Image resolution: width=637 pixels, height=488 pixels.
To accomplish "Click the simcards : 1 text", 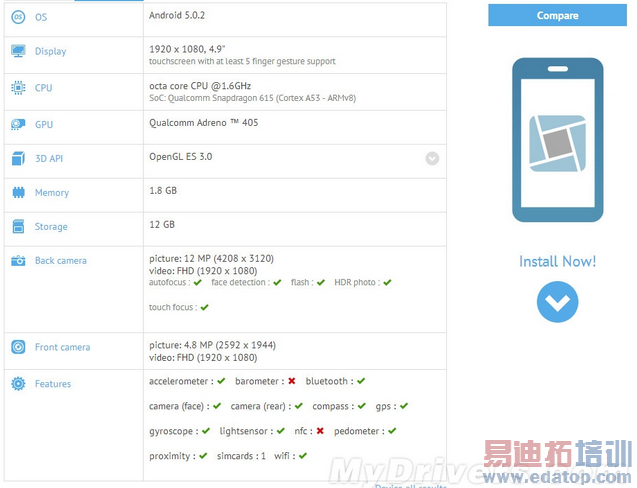I will pyautogui.click(x=241, y=456).
